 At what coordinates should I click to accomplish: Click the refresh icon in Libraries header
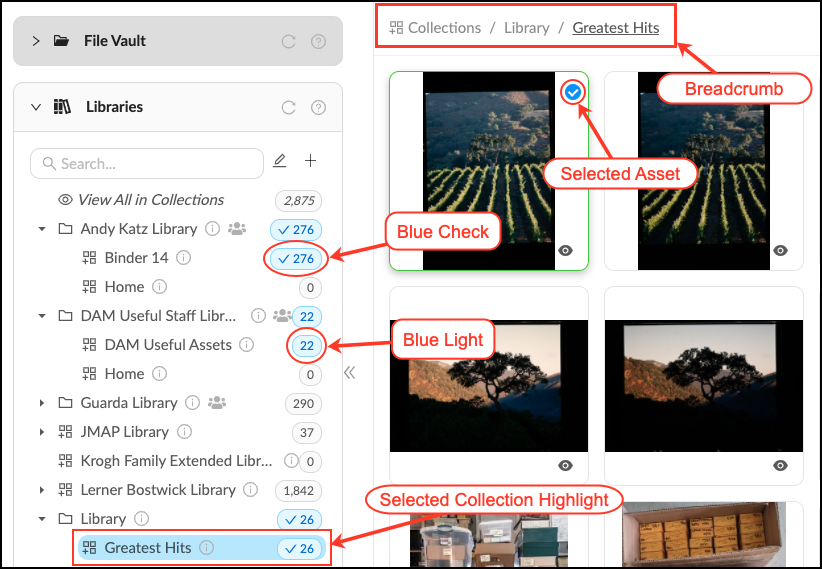point(289,107)
